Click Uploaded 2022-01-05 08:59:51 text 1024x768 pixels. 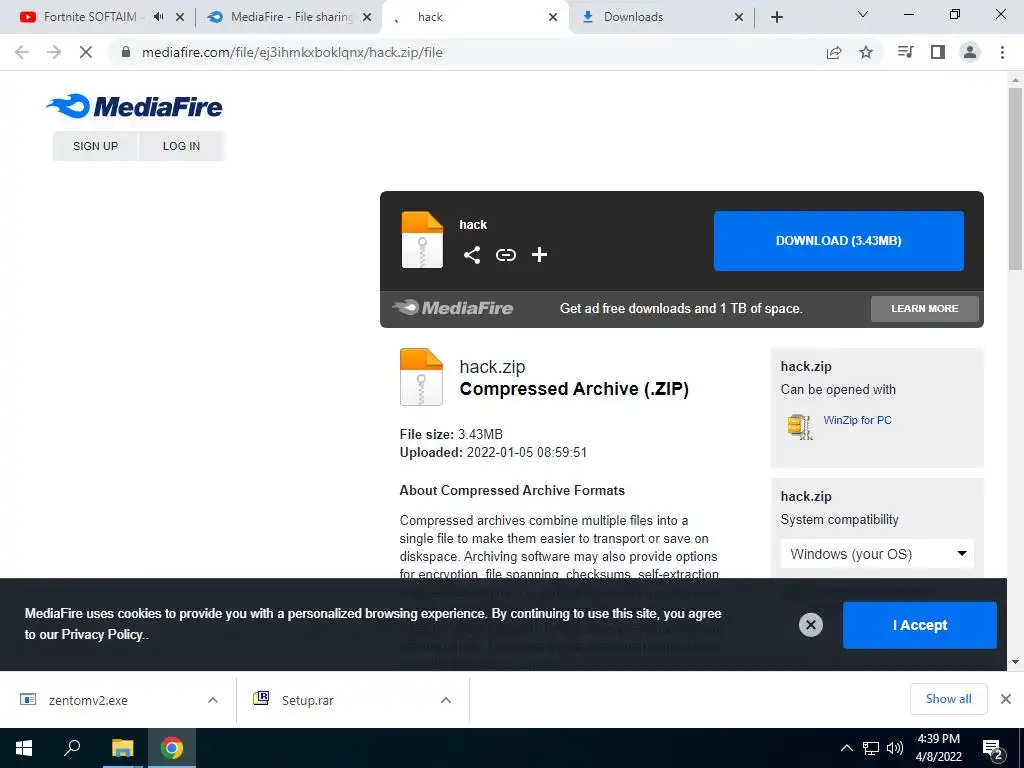pos(493,452)
